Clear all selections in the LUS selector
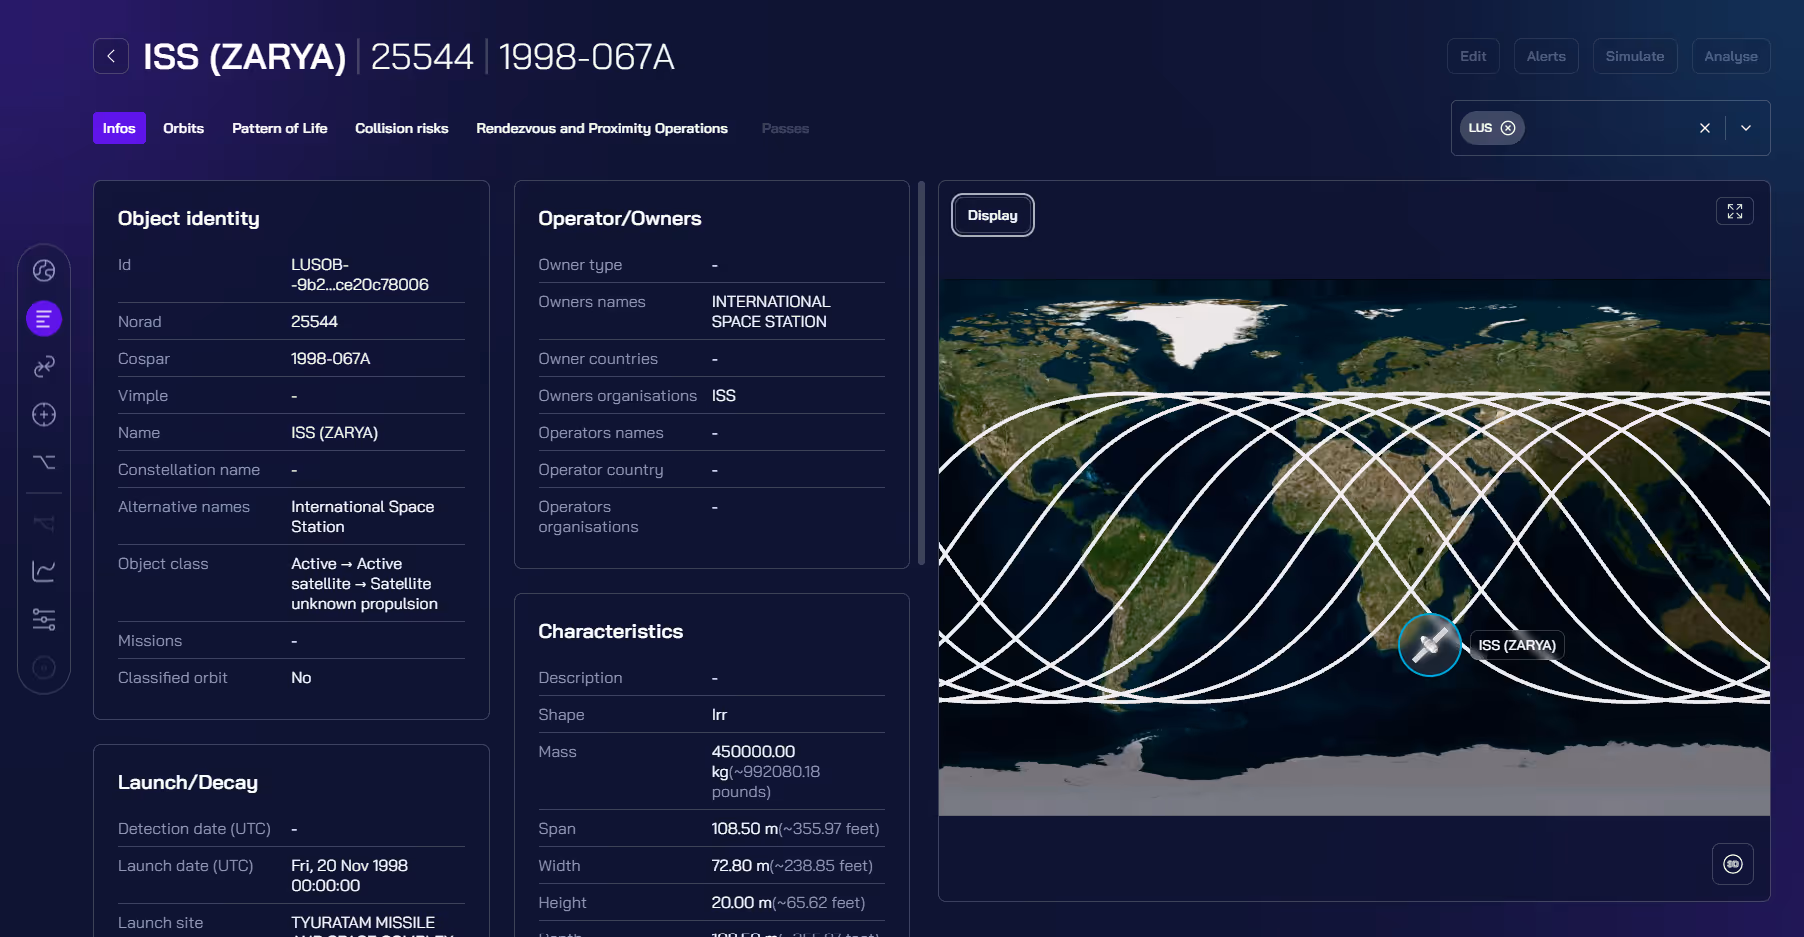The image size is (1804, 937). click(1705, 128)
